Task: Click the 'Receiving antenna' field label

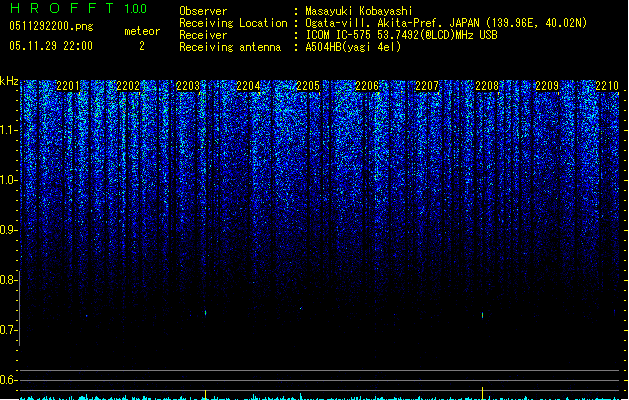Action: [x=230, y=47]
